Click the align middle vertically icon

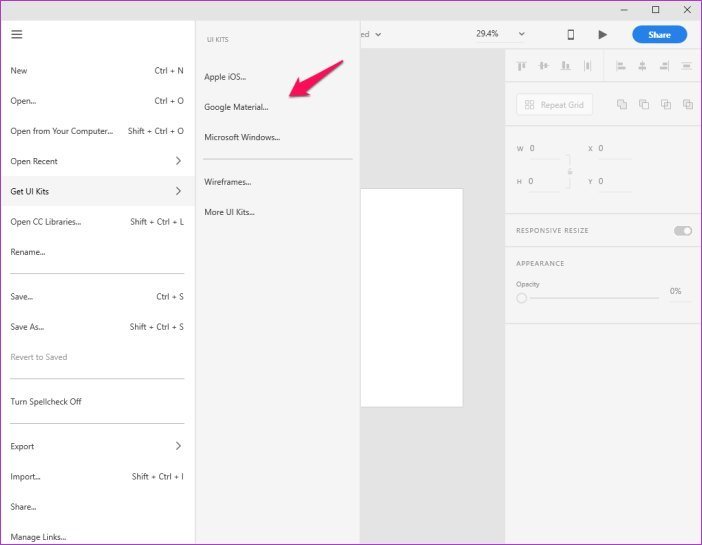click(x=544, y=66)
